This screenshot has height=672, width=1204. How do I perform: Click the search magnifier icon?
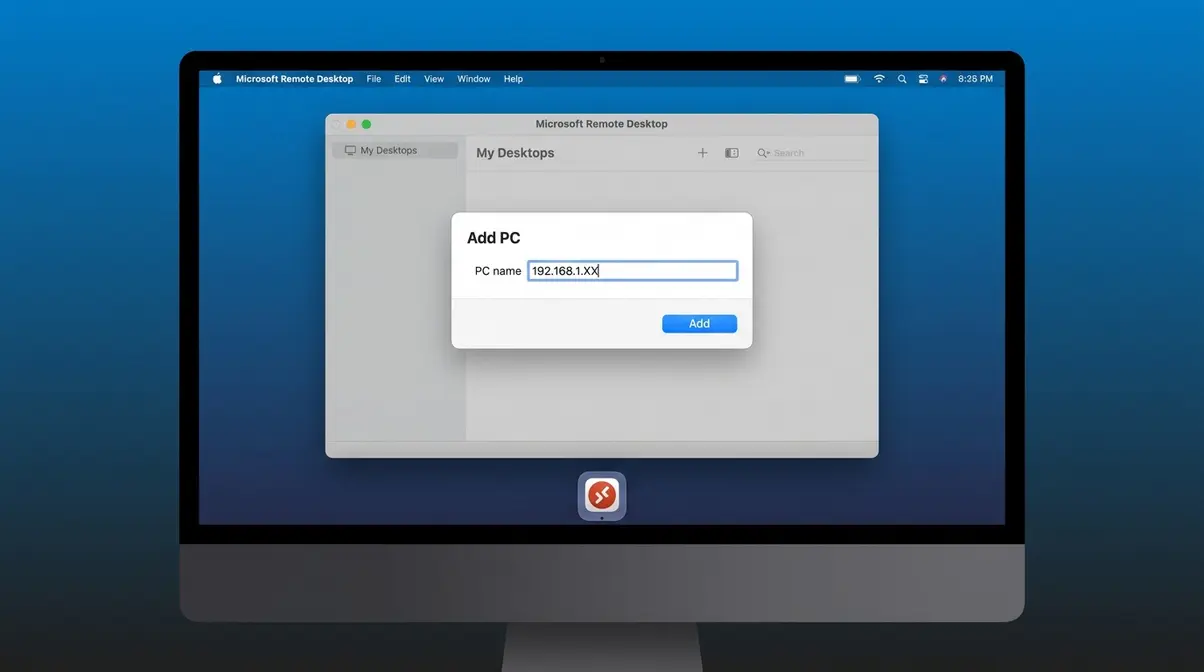[763, 153]
